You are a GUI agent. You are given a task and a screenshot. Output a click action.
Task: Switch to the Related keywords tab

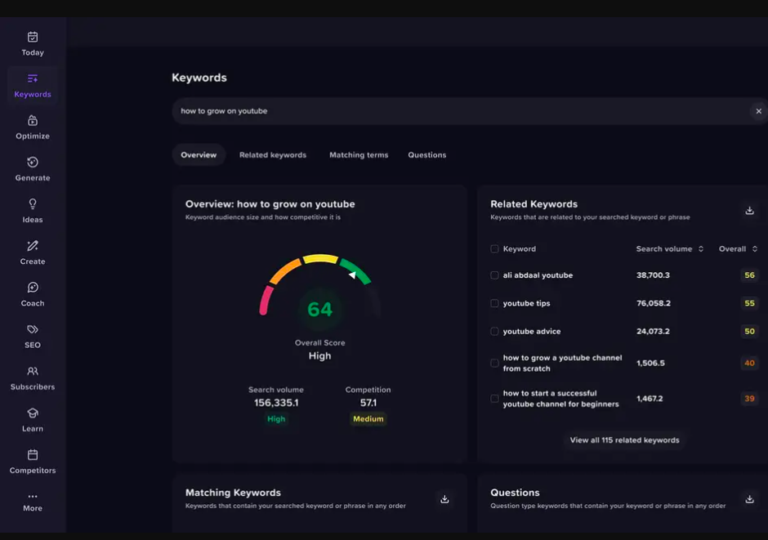tap(273, 155)
